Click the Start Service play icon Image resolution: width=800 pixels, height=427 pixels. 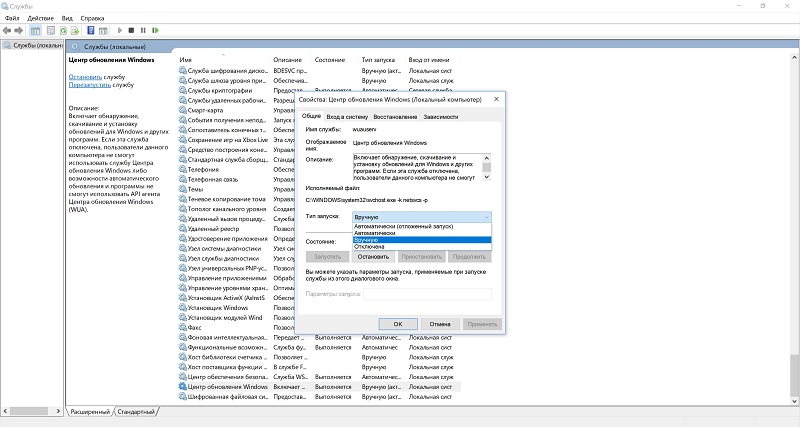pos(120,31)
